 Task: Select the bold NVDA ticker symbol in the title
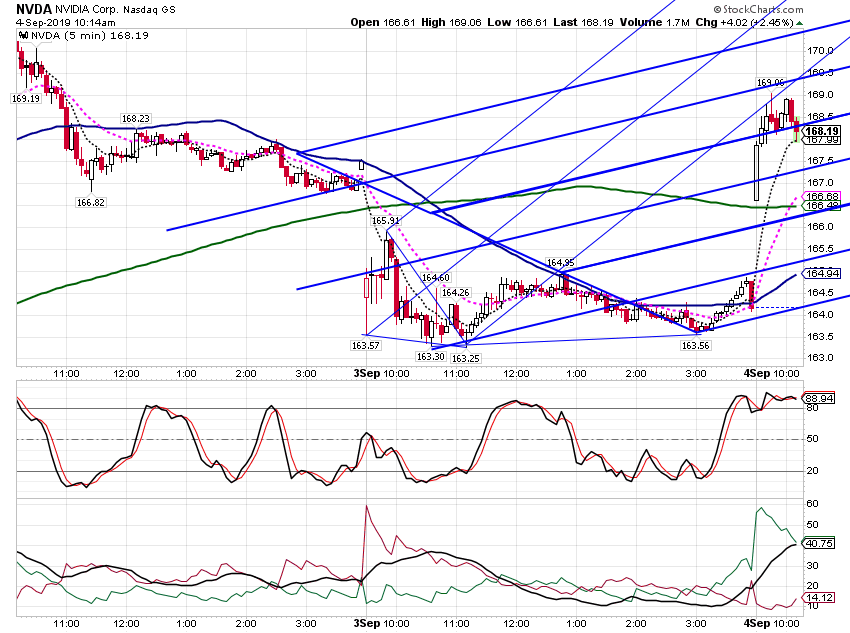pyautogui.click(x=34, y=9)
